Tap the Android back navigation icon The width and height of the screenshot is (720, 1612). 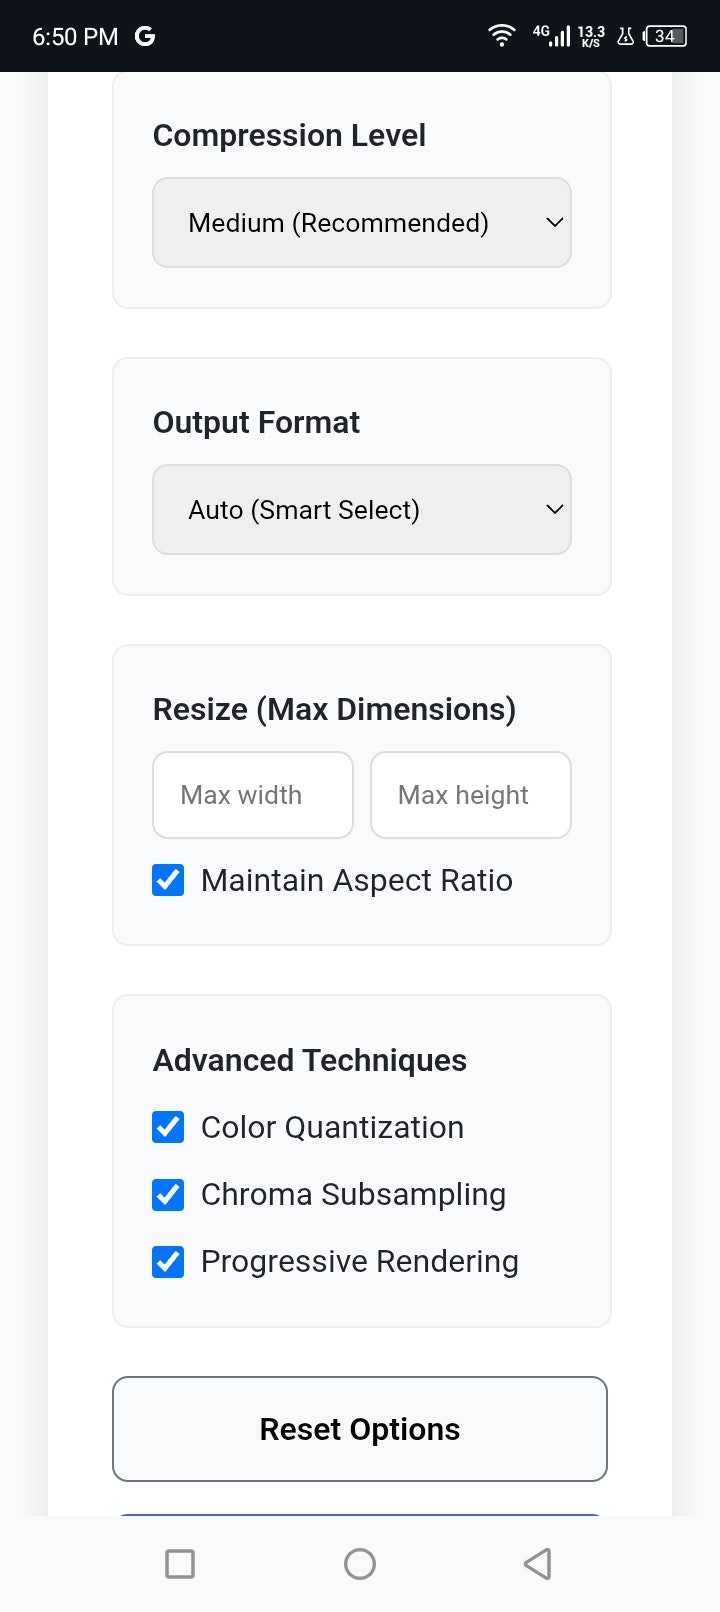click(x=538, y=1563)
